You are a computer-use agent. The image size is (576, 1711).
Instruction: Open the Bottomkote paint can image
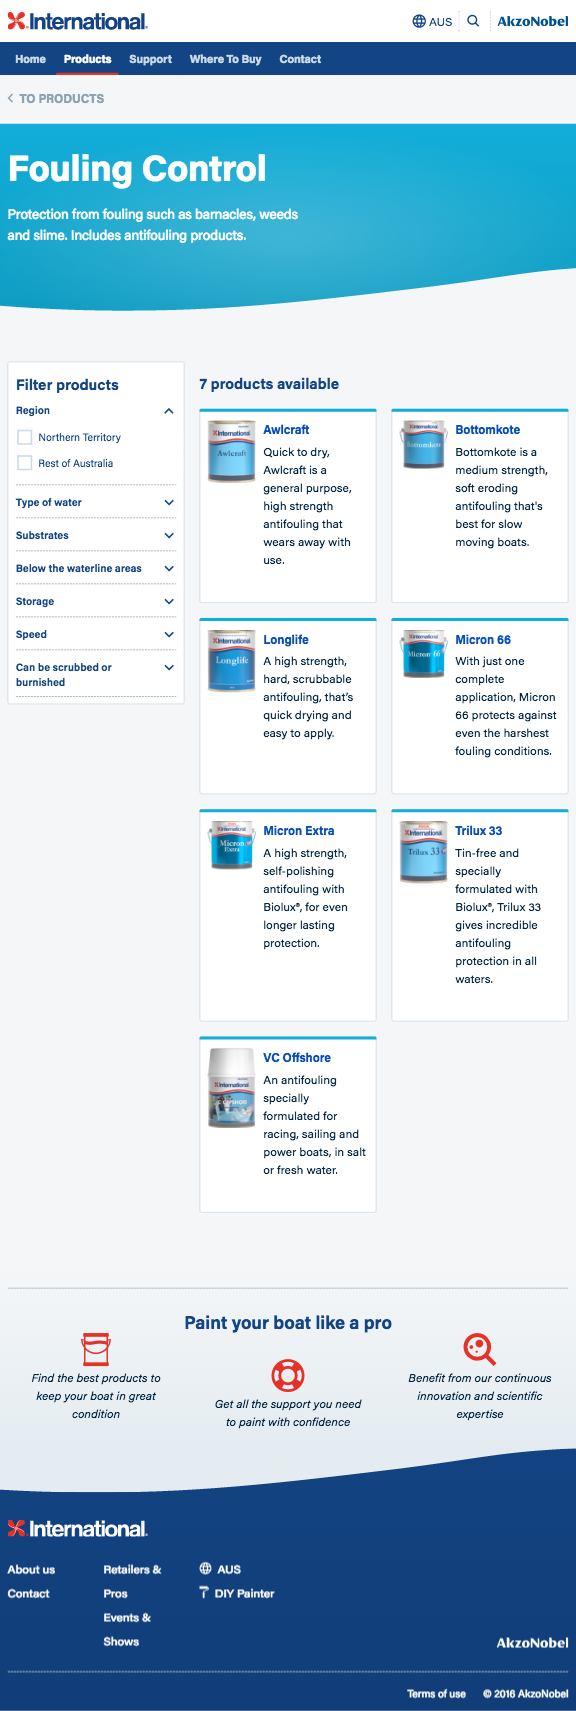pyautogui.click(x=423, y=445)
